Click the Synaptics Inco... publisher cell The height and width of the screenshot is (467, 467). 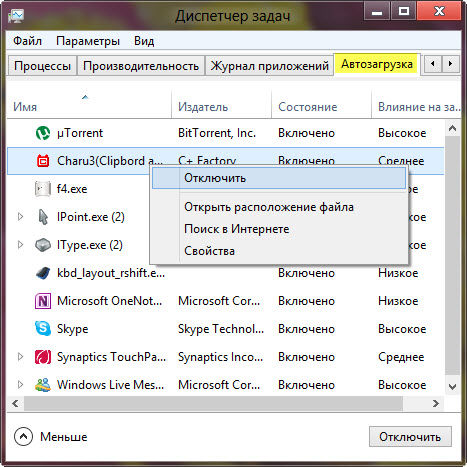pyautogui.click(x=221, y=357)
